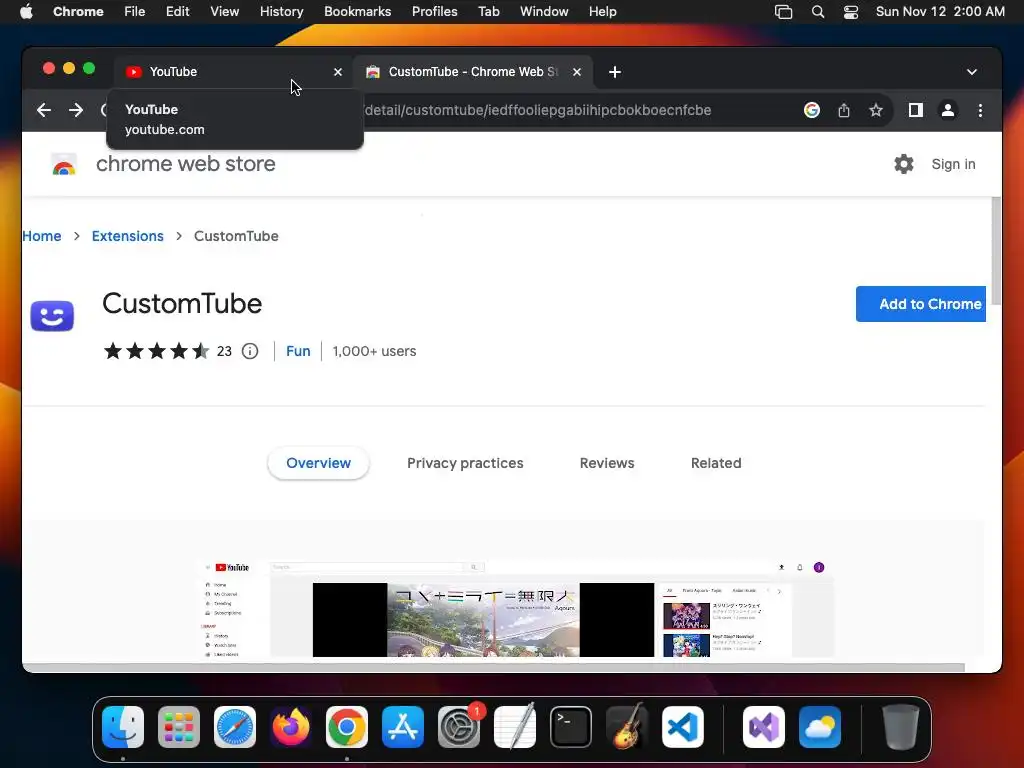Close the YouTube tab
1024x768 pixels.
pyautogui.click(x=338, y=72)
